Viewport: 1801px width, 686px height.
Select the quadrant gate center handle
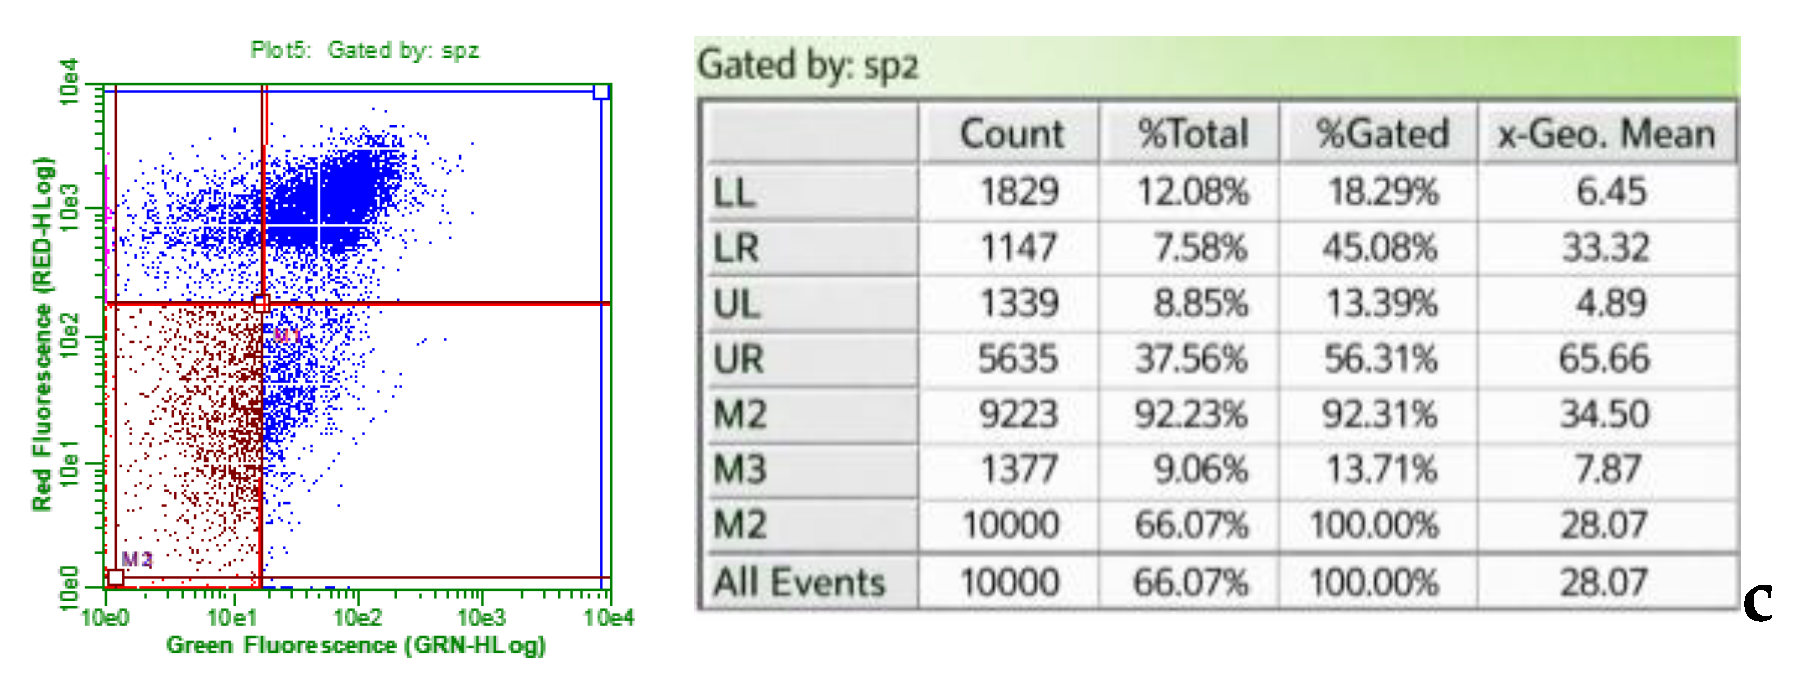click(x=261, y=303)
